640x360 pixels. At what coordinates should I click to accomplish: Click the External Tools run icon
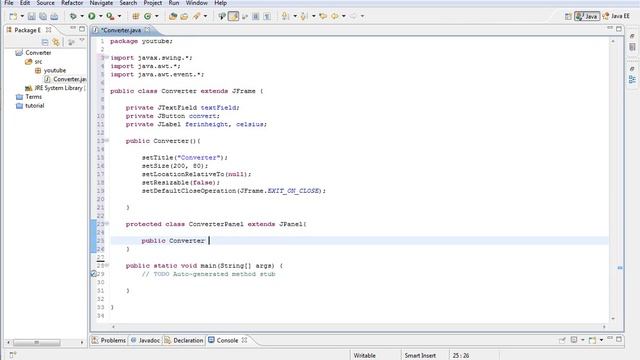tap(110, 16)
